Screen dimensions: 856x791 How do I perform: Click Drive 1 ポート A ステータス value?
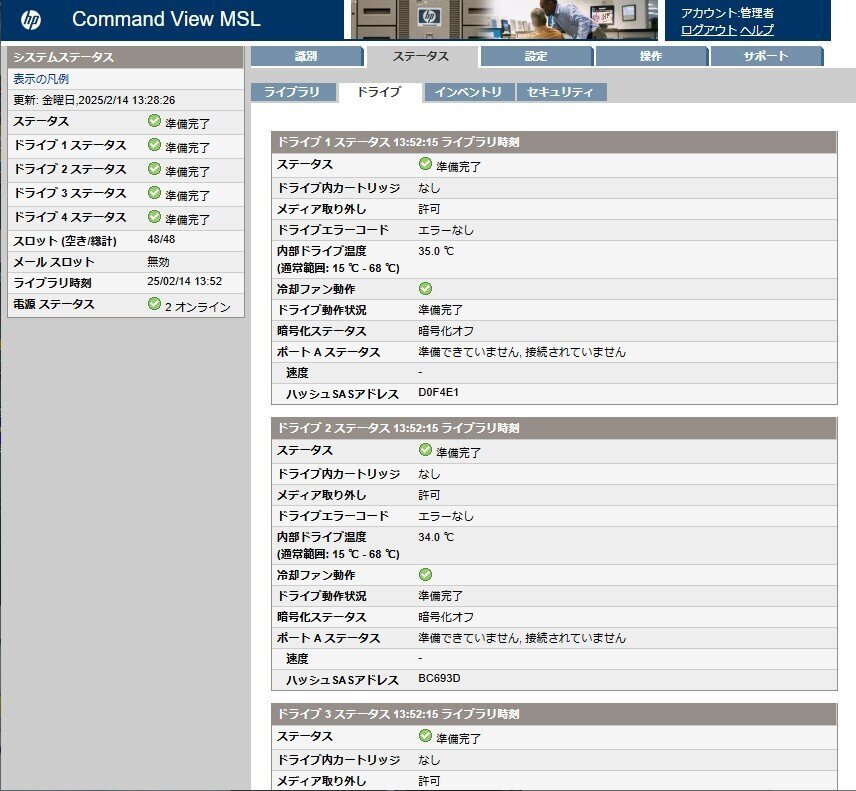[x=522, y=352]
